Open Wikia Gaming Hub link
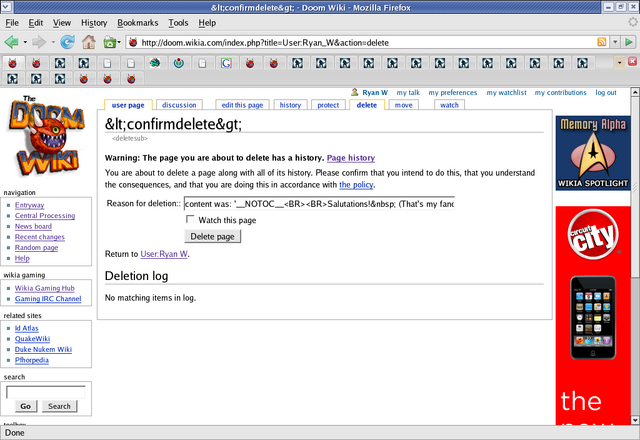Viewport: 640px width, 440px height. 44,288
